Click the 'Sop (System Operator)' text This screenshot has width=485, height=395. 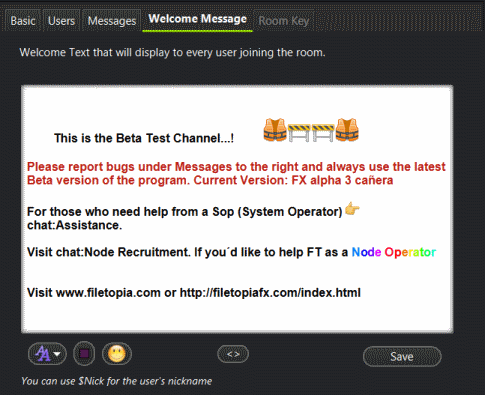click(277, 212)
